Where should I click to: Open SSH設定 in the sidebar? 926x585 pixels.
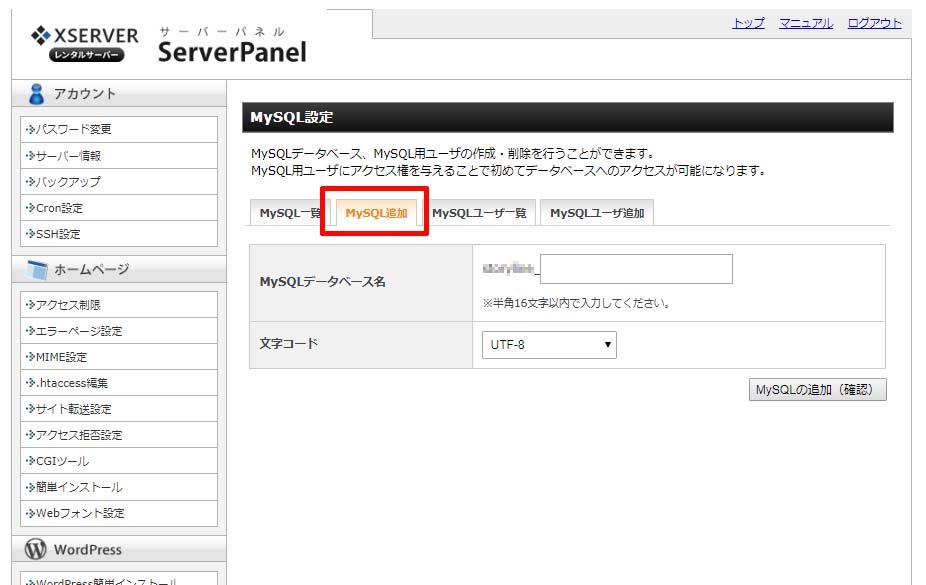coord(58,234)
